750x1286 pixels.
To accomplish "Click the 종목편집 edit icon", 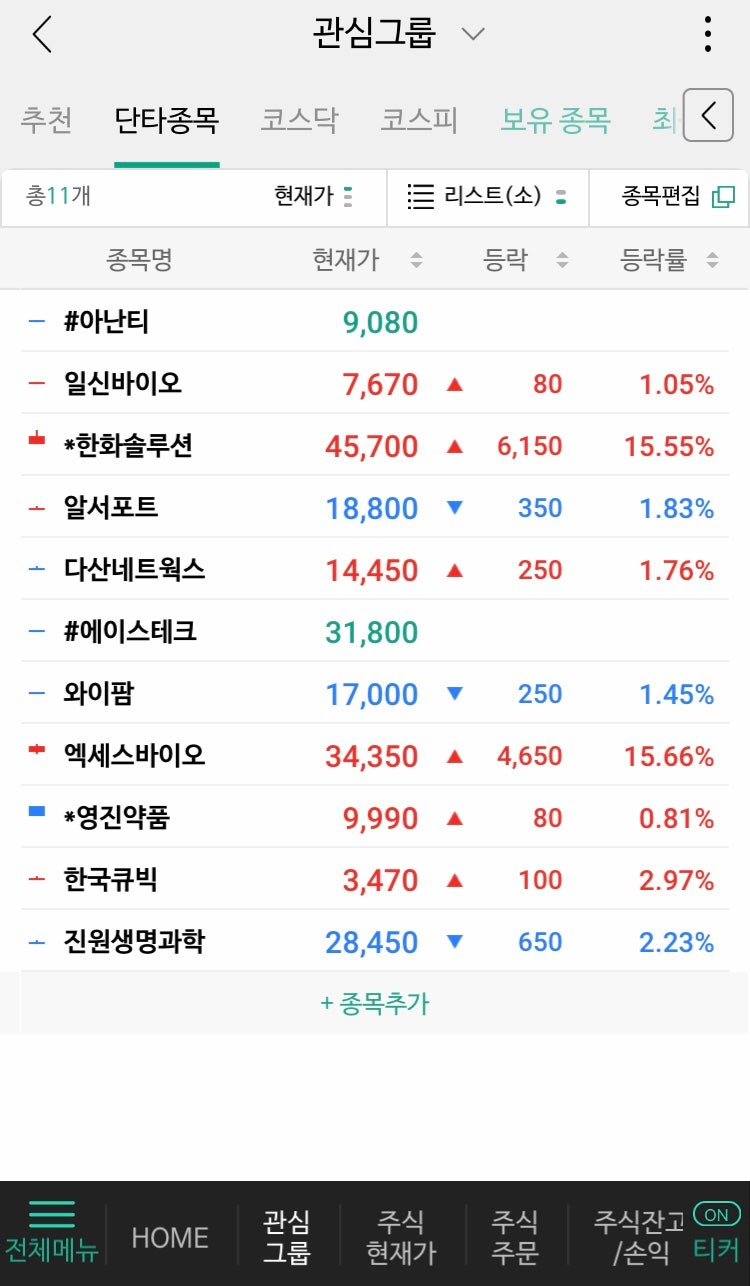I will tap(722, 197).
